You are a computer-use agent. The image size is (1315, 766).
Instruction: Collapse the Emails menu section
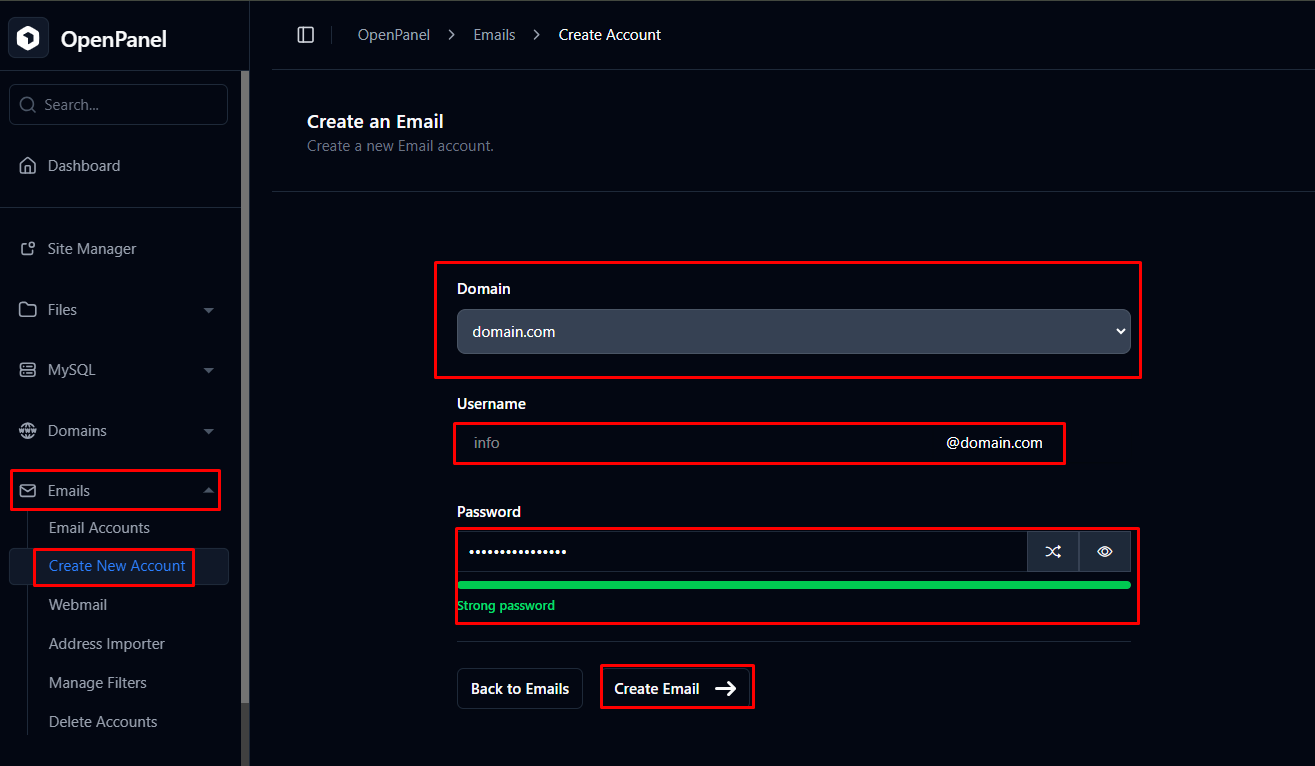pos(209,491)
